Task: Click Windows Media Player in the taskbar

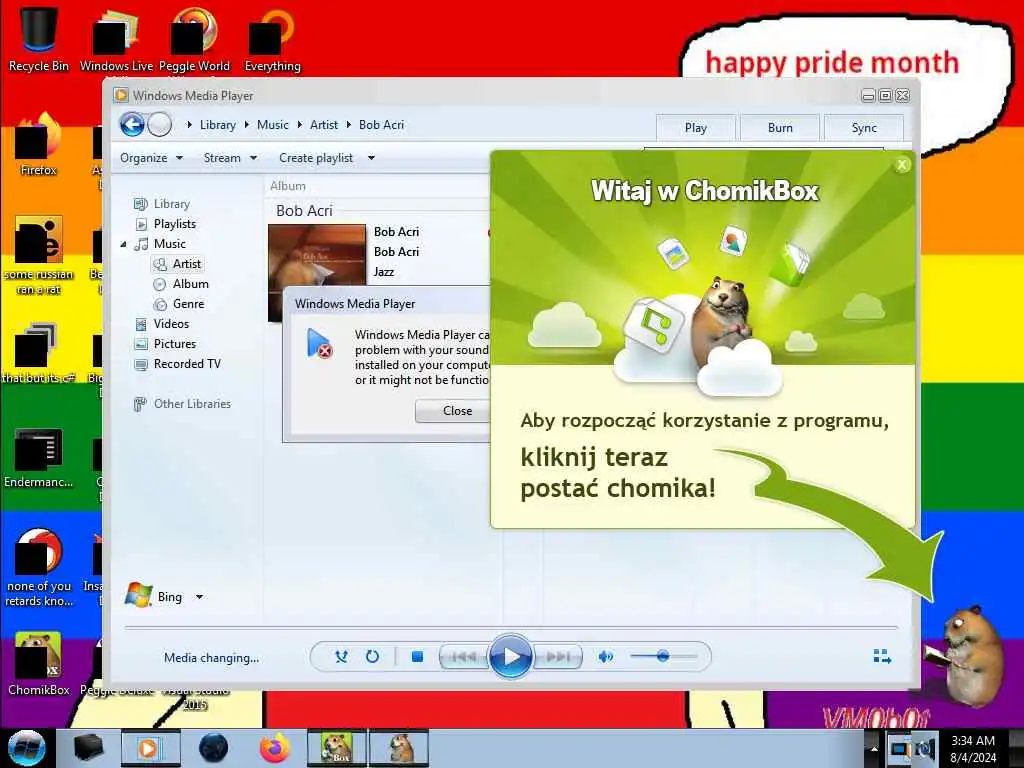Action: pyautogui.click(x=150, y=748)
